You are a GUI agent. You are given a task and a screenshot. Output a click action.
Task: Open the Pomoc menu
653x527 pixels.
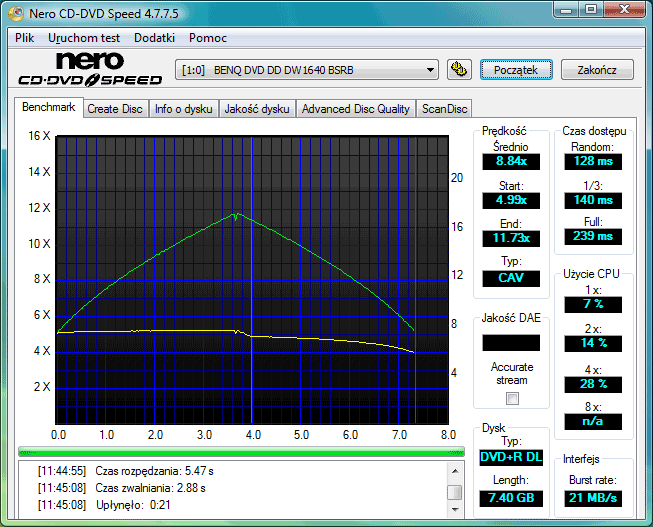click(x=208, y=38)
